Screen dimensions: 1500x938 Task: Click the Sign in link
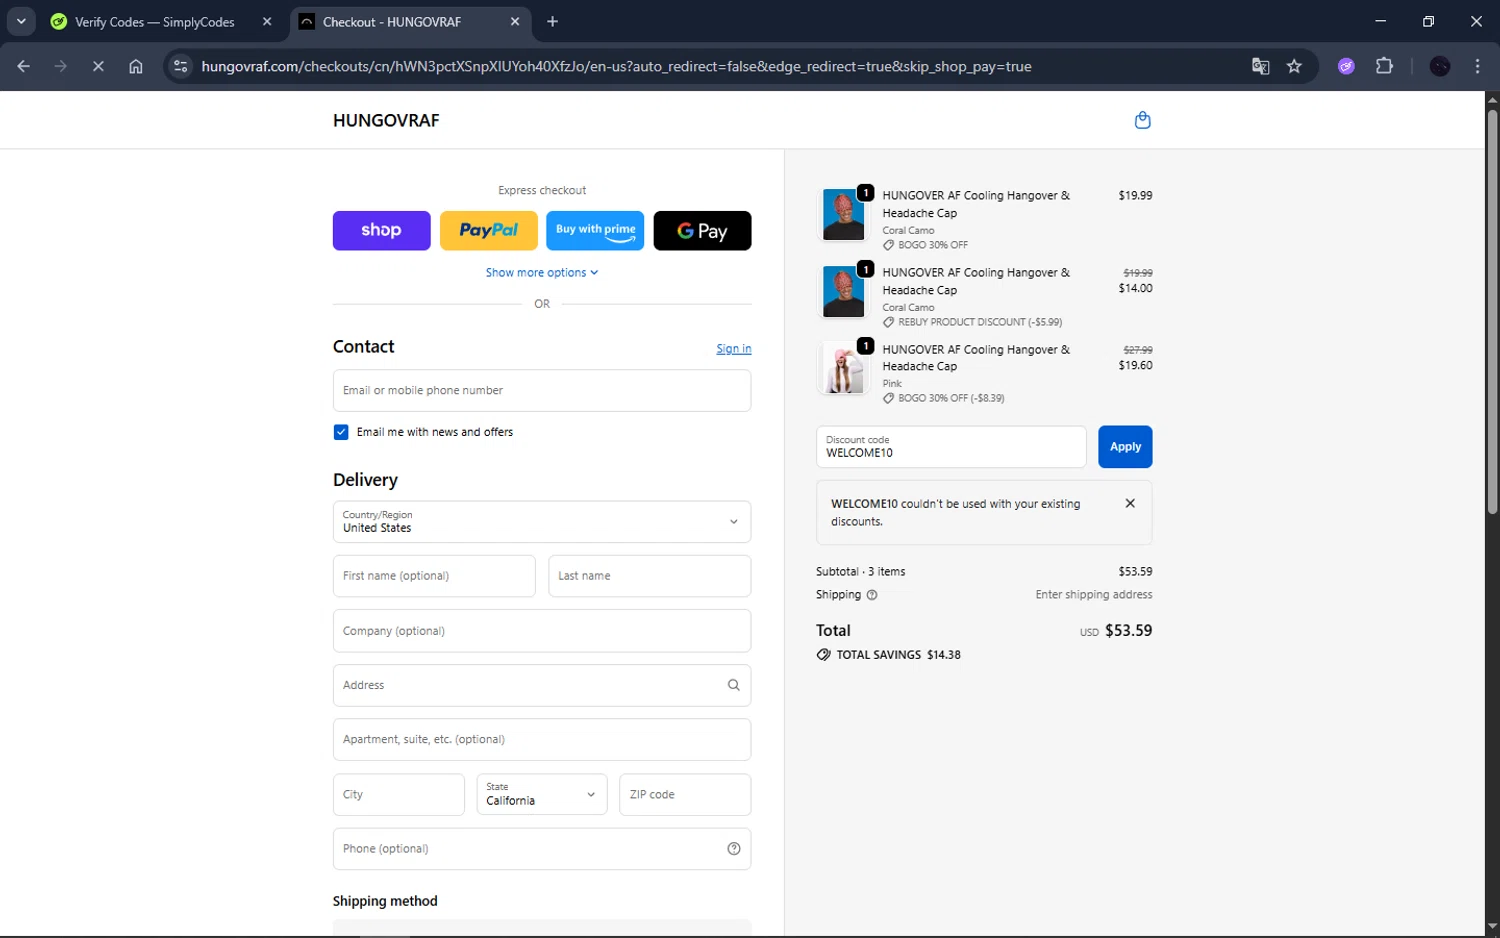(x=733, y=349)
